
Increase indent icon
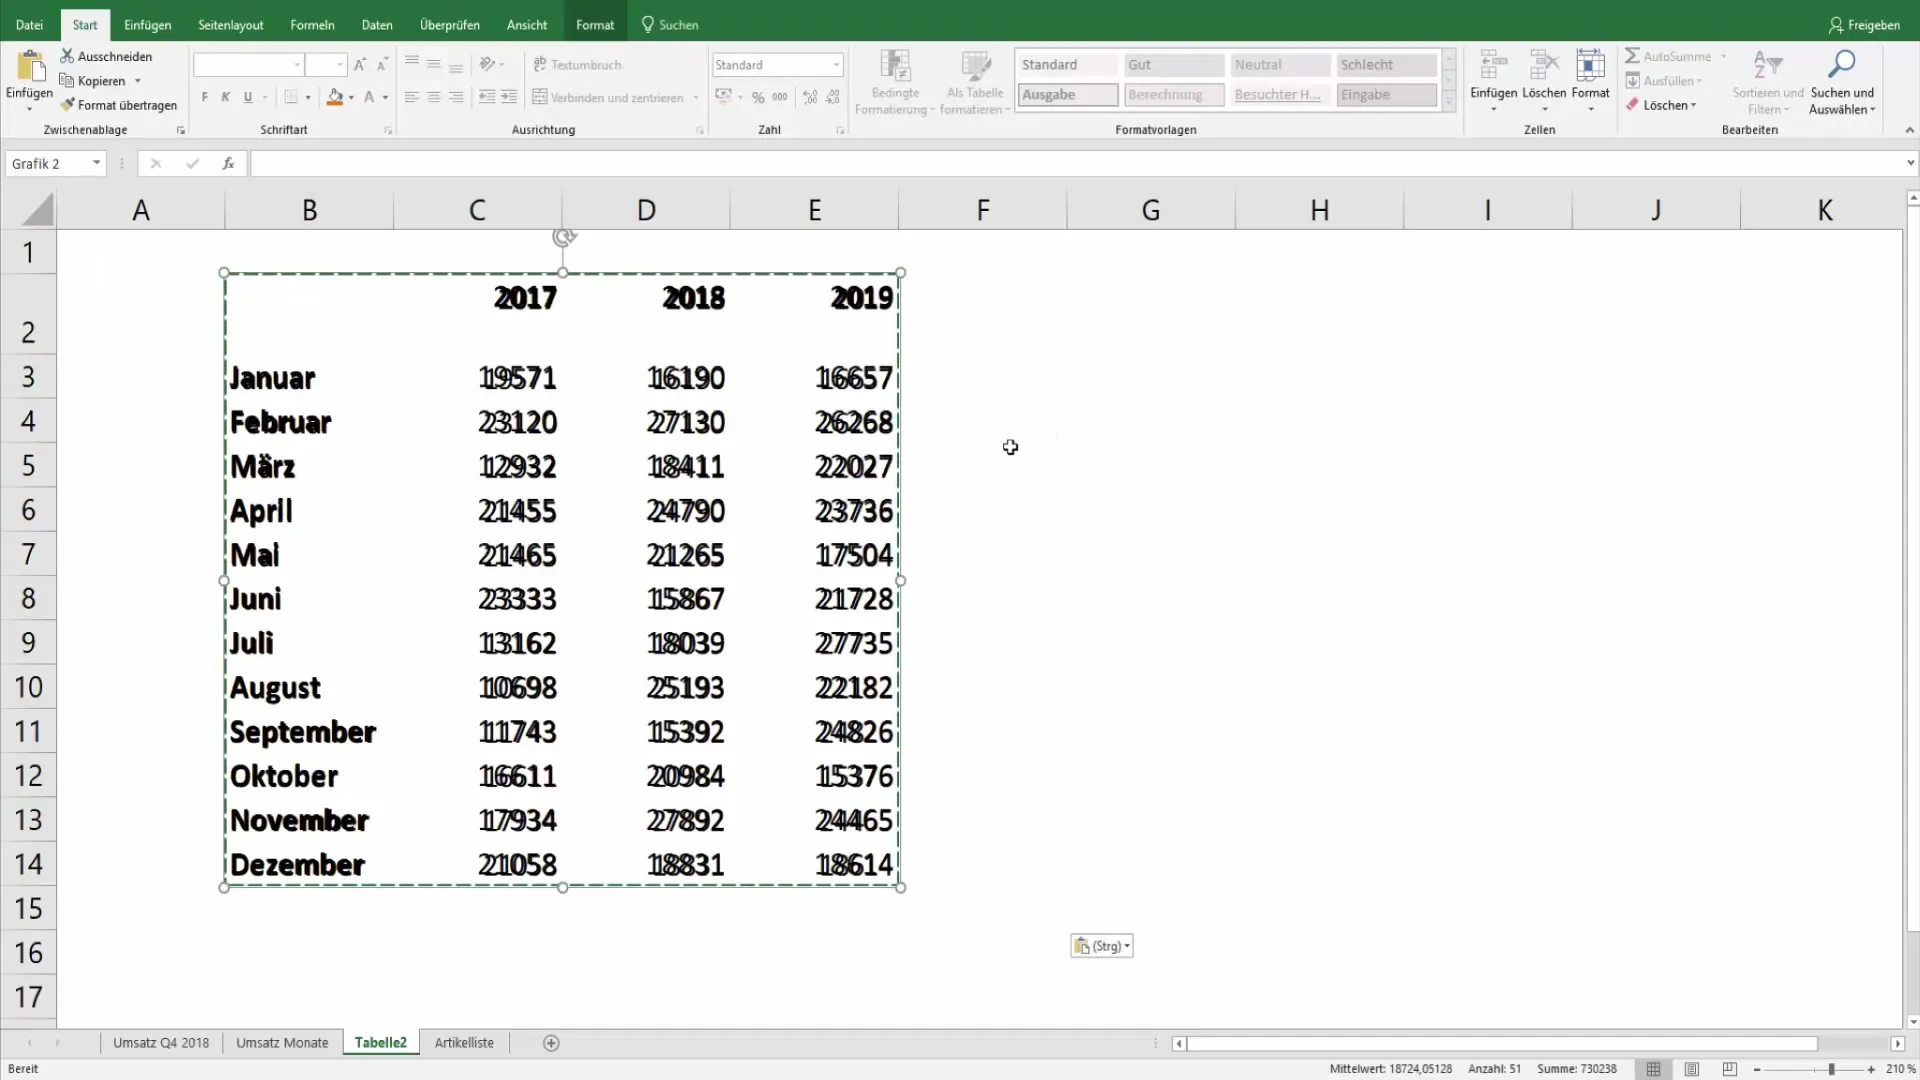click(x=509, y=97)
